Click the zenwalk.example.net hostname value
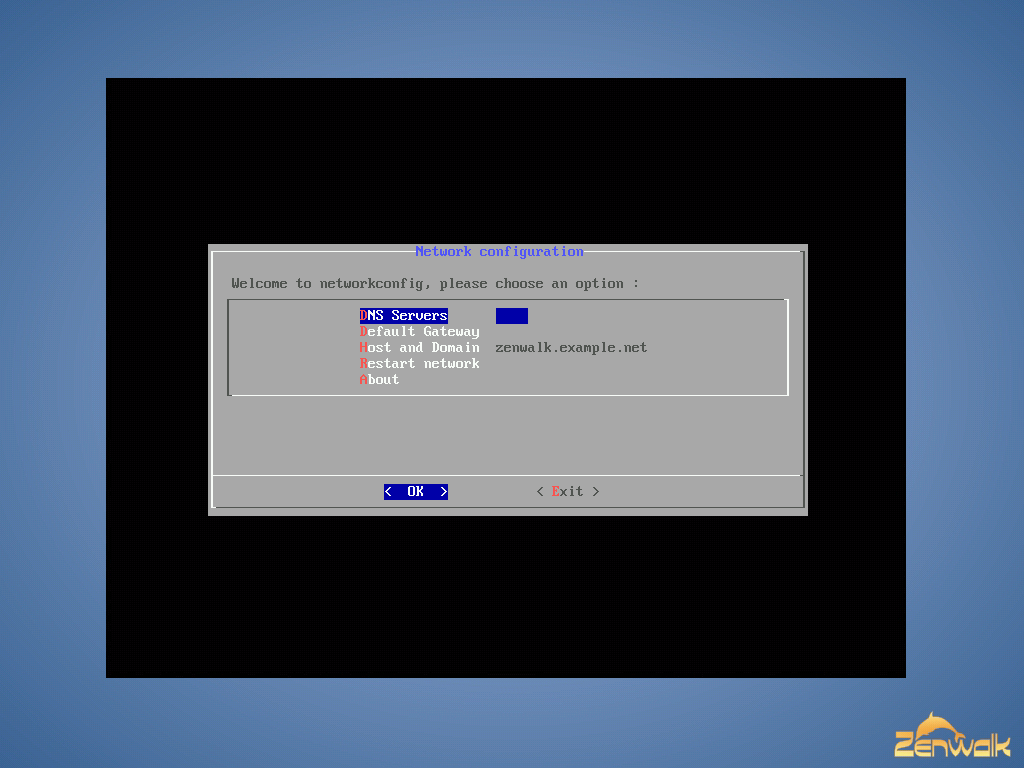 (x=571, y=348)
